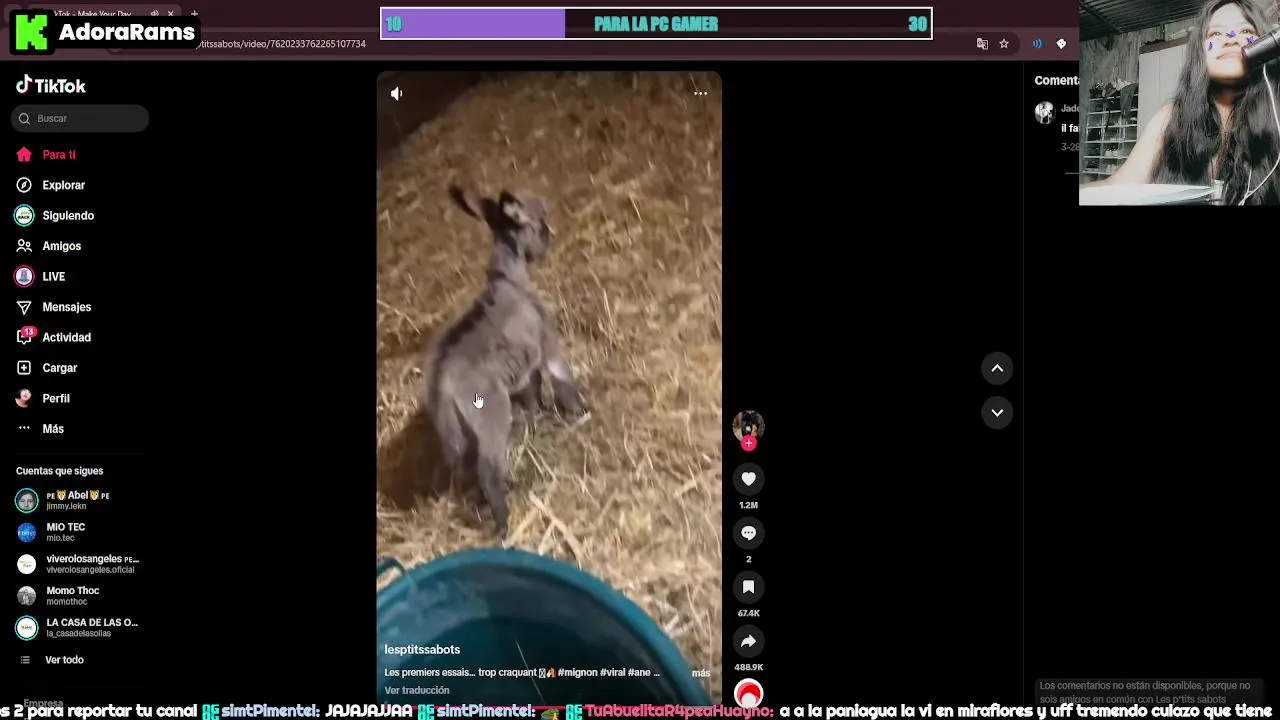Share the video with arrow icon
1280x720 pixels.
[748, 641]
